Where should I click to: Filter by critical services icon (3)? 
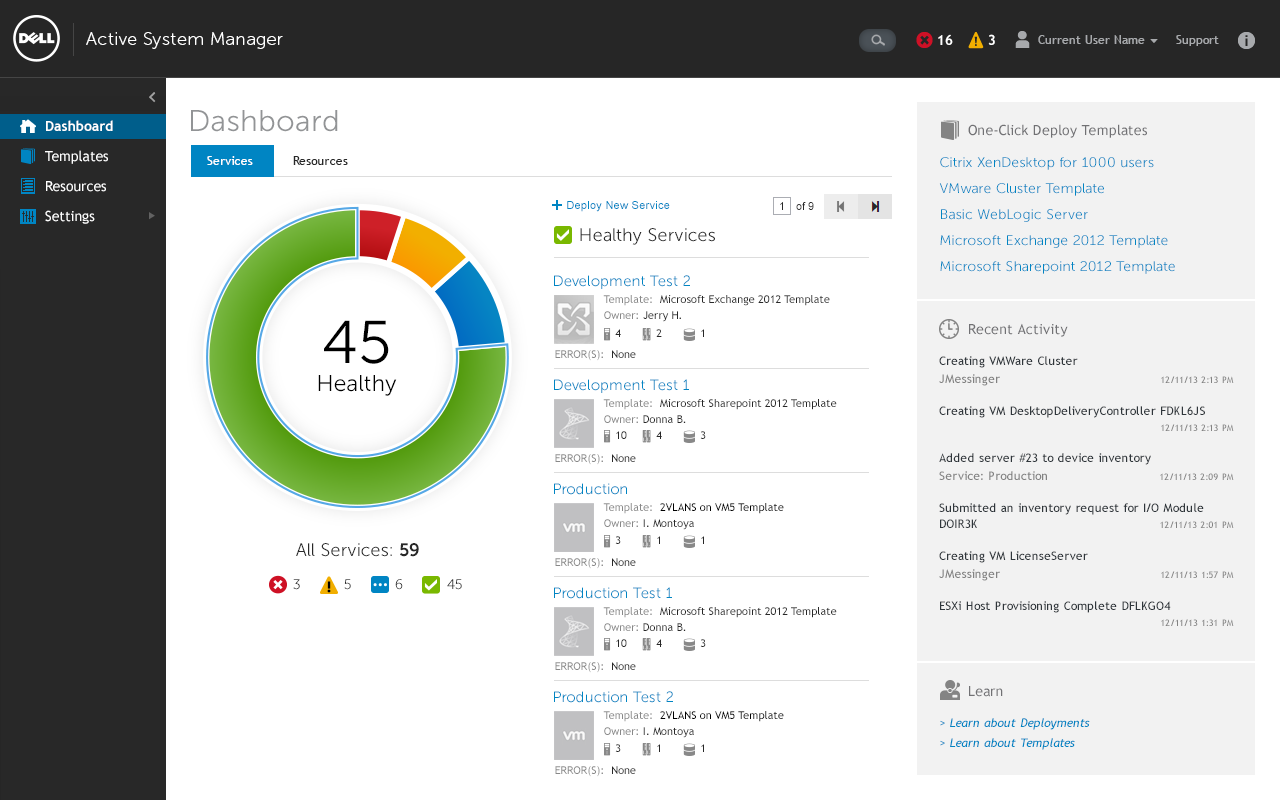click(x=278, y=585)
